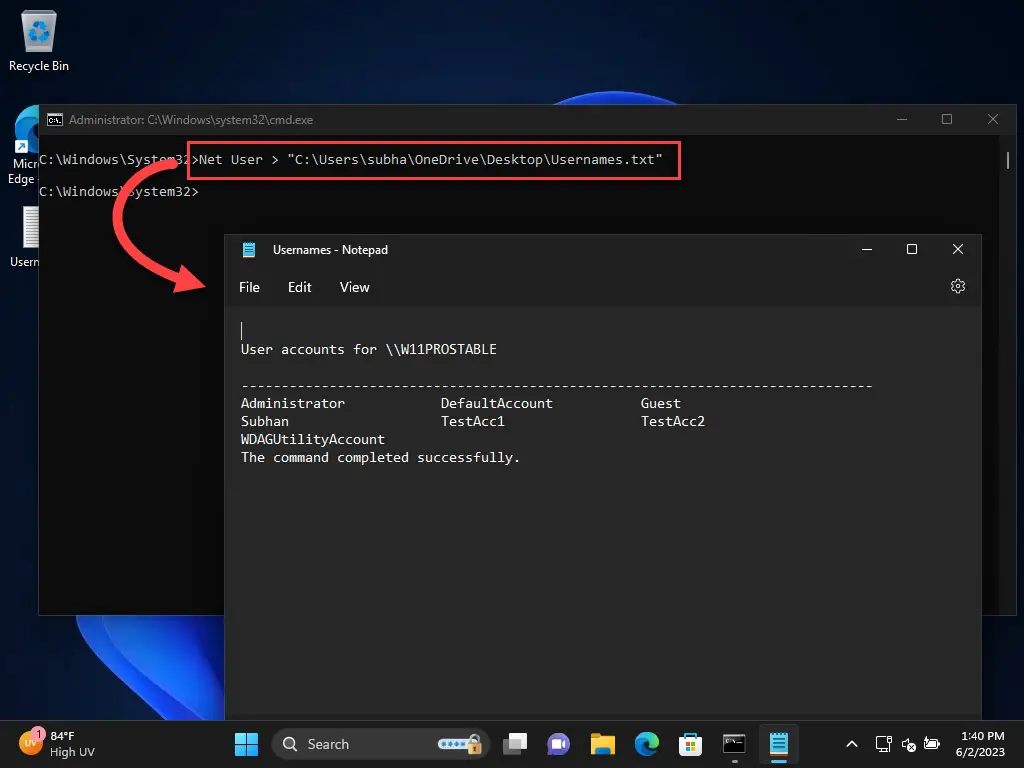
Task: Click the cmd.exe icon in Command Prompt title bar
Action: tap(55, 120)
